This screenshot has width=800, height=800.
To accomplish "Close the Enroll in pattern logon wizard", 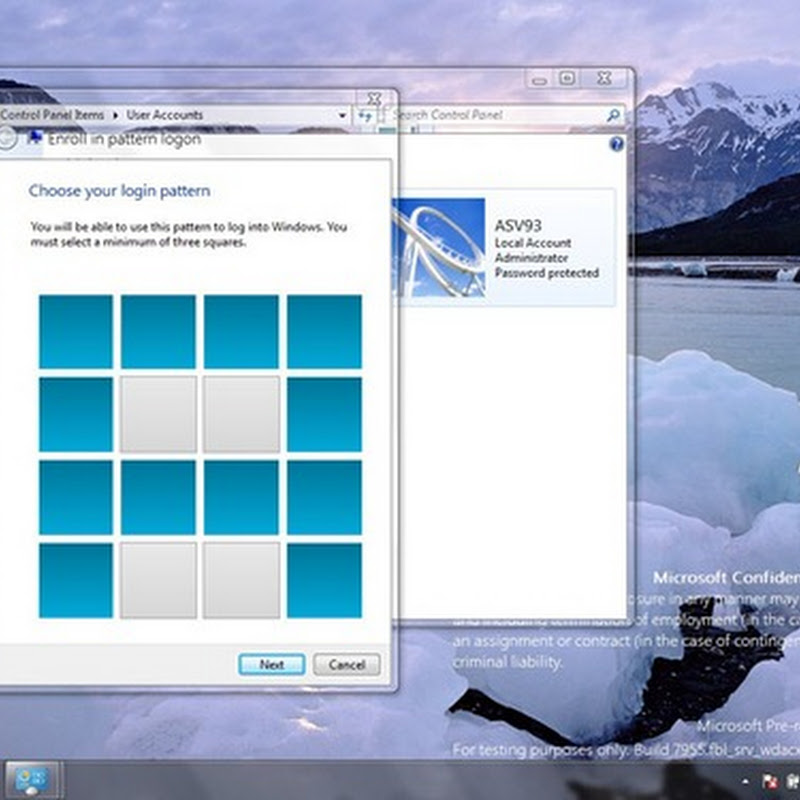I will point(374,97).
